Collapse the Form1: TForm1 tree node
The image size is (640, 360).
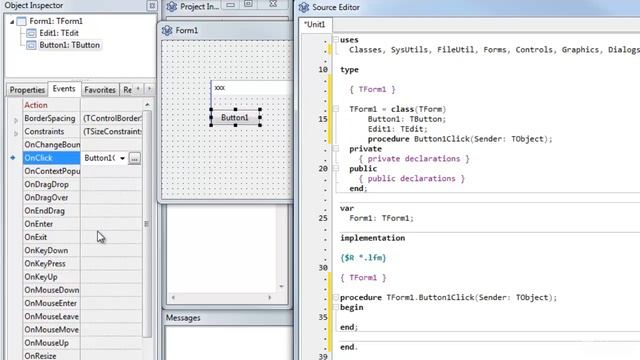coord(12,22)
